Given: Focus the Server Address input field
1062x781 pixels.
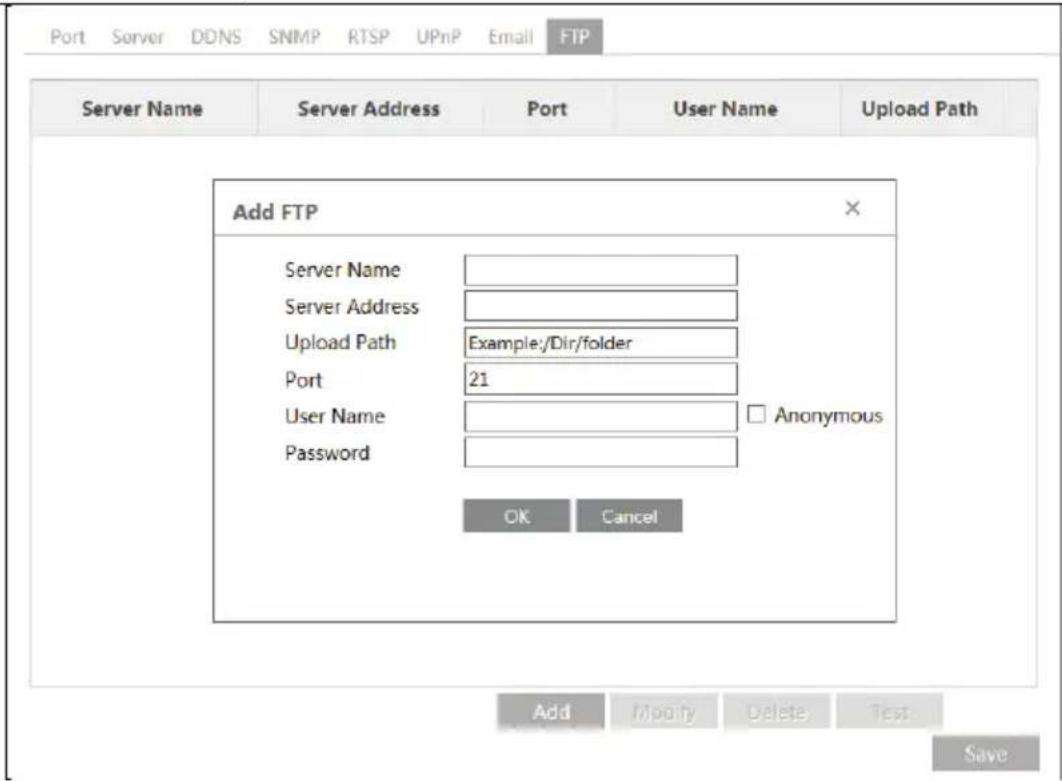Looking at the screenshot, I should click(601, 306).
